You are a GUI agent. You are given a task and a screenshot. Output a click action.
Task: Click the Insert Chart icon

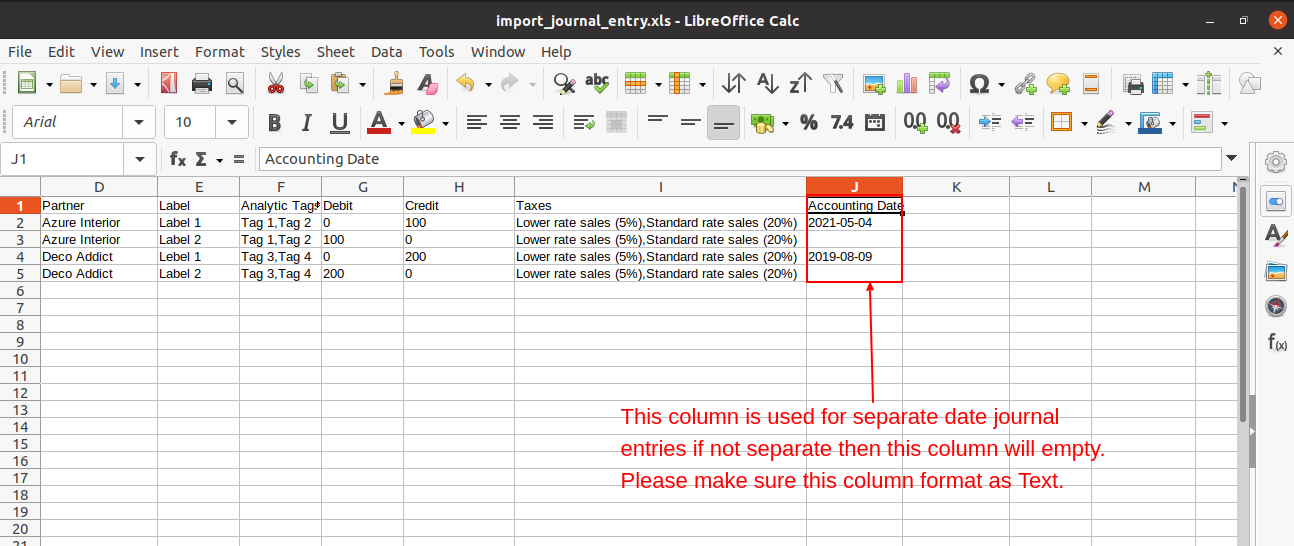907,83
